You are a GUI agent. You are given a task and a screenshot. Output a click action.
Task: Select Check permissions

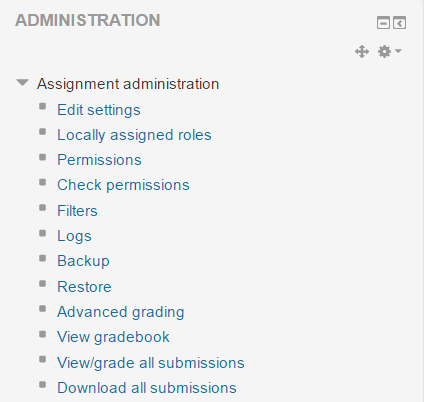123,185
